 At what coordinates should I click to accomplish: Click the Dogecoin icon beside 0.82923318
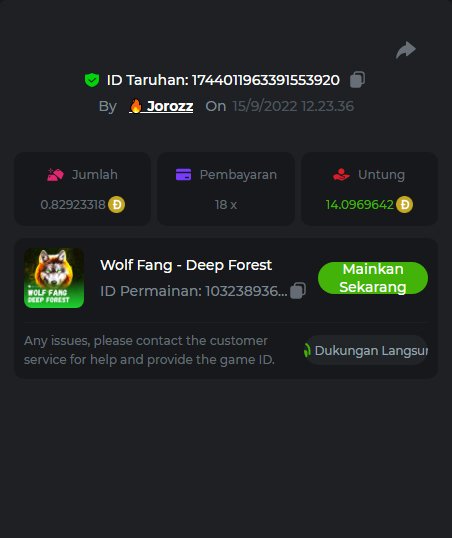click(x=117, y=204)
